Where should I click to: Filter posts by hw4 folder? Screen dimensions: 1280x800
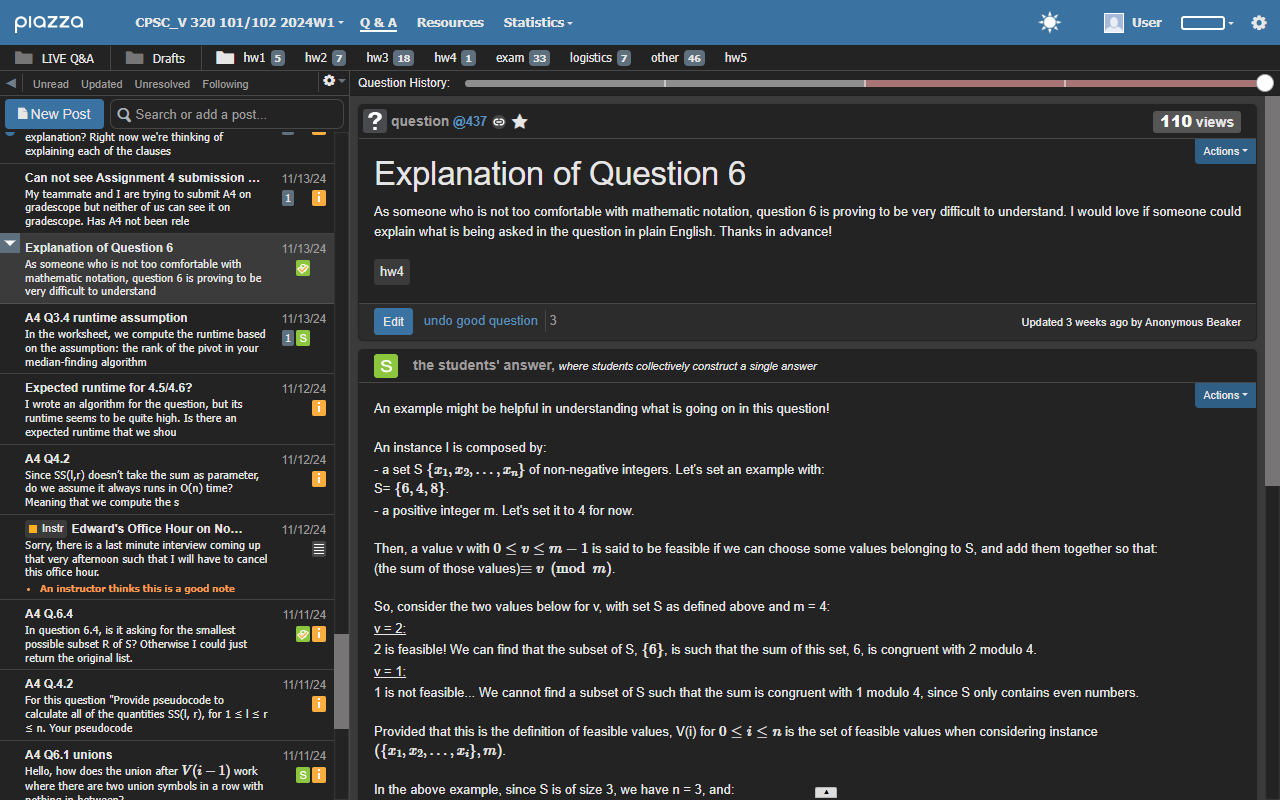click(455, 58)
